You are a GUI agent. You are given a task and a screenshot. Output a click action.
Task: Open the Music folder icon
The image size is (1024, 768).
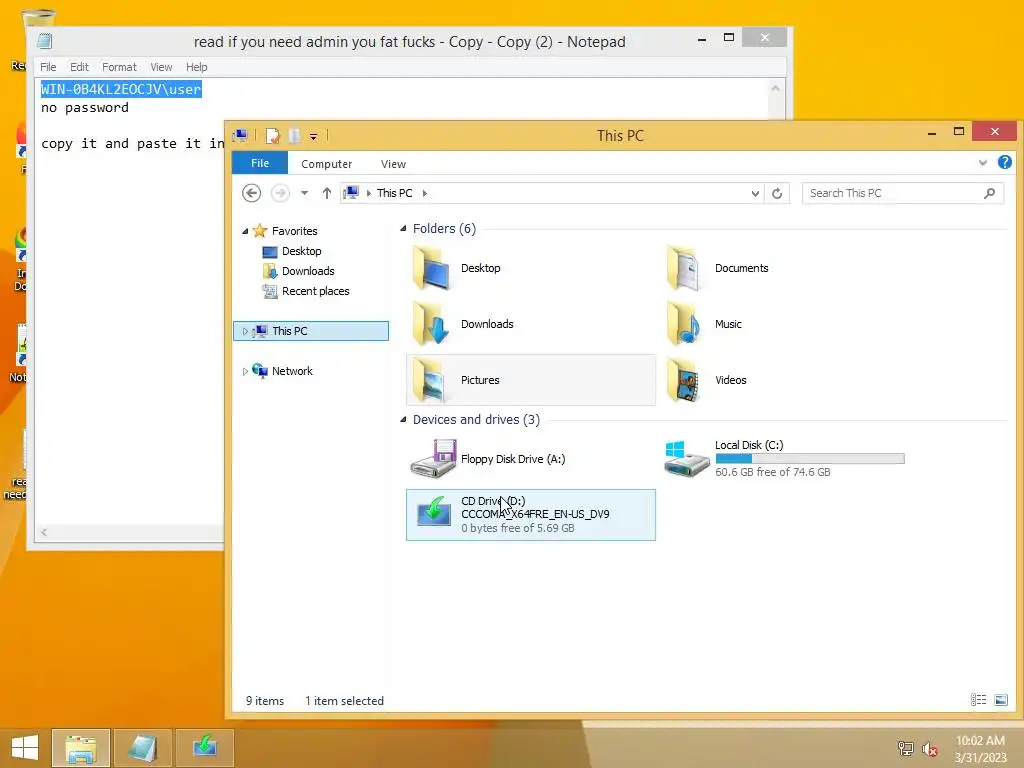(684, 324)
